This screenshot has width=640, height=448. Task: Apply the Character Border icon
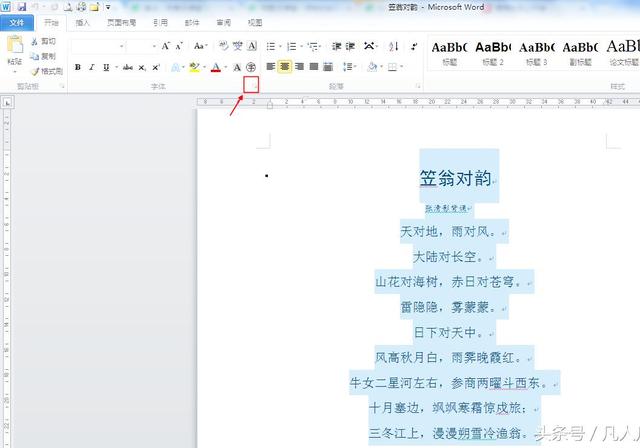[252, 46]
